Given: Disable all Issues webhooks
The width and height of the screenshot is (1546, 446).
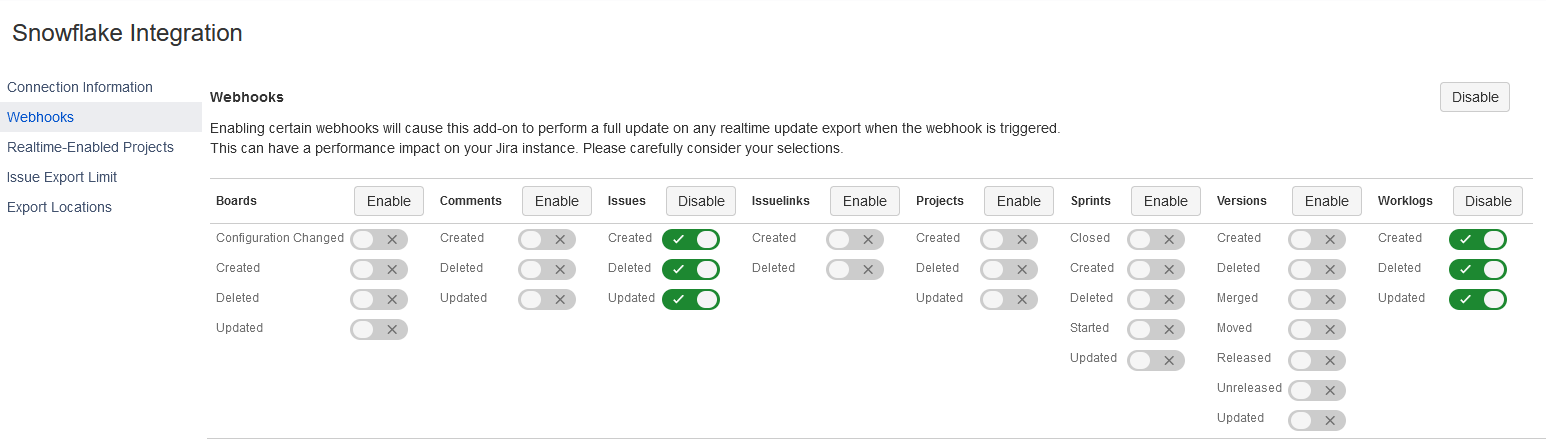Looking at the screenshot, I should (x=700, y=201).
